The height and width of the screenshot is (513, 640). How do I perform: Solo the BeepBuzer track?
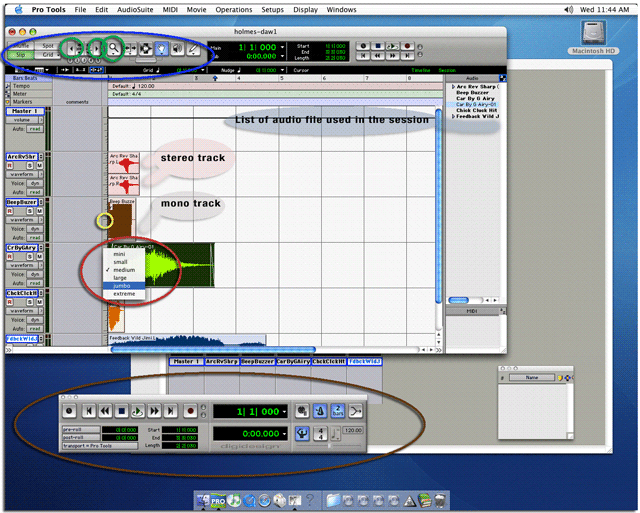click(30, 211)
